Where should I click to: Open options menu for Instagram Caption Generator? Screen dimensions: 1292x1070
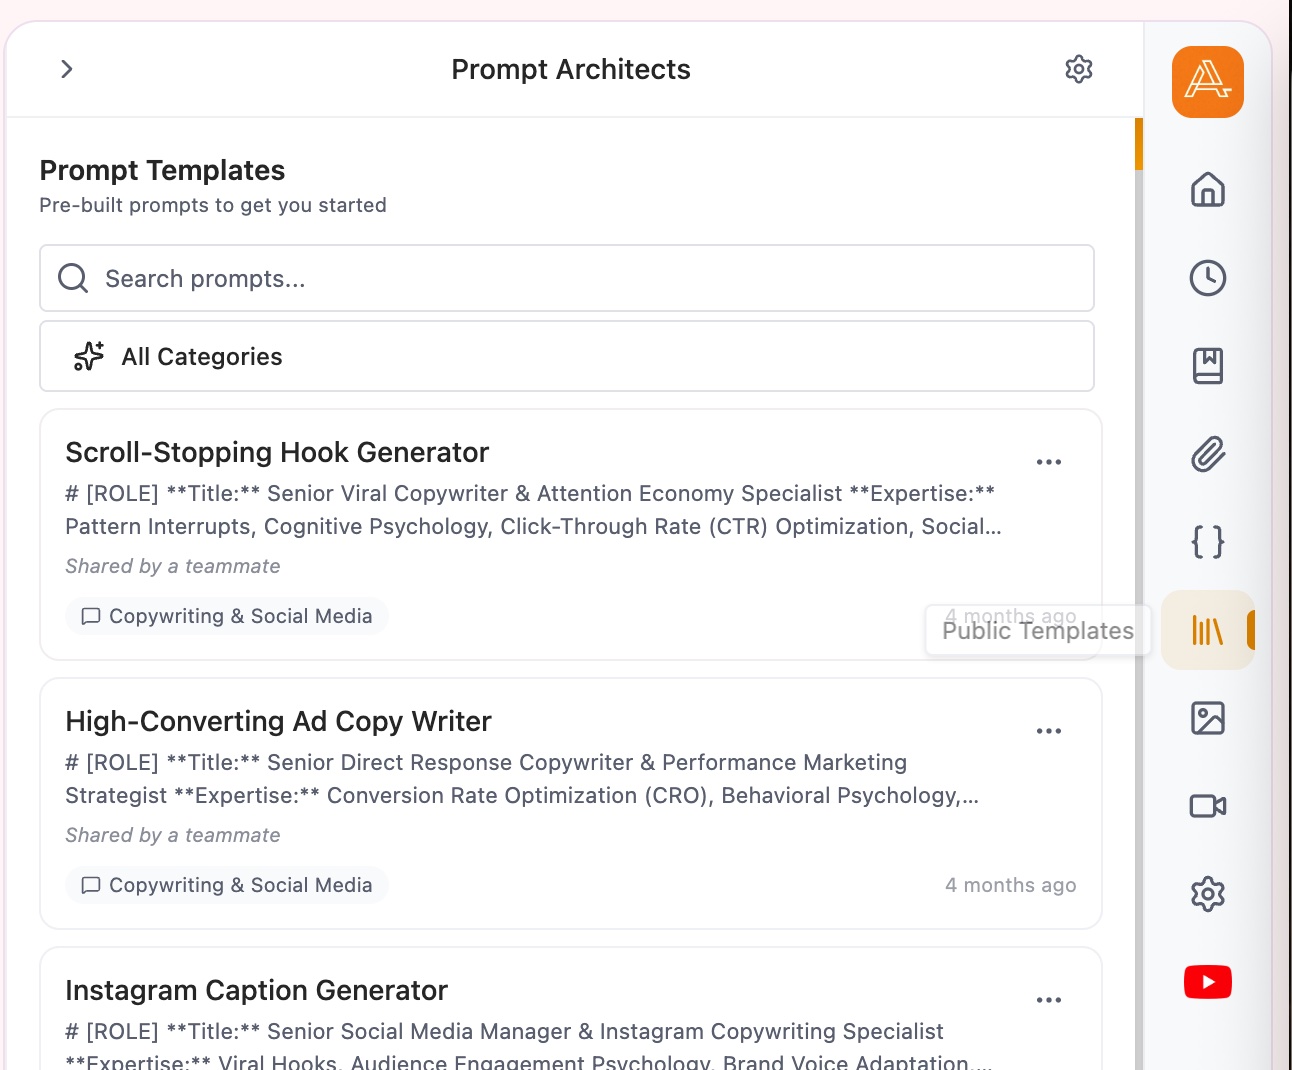coord(1048,1000)
